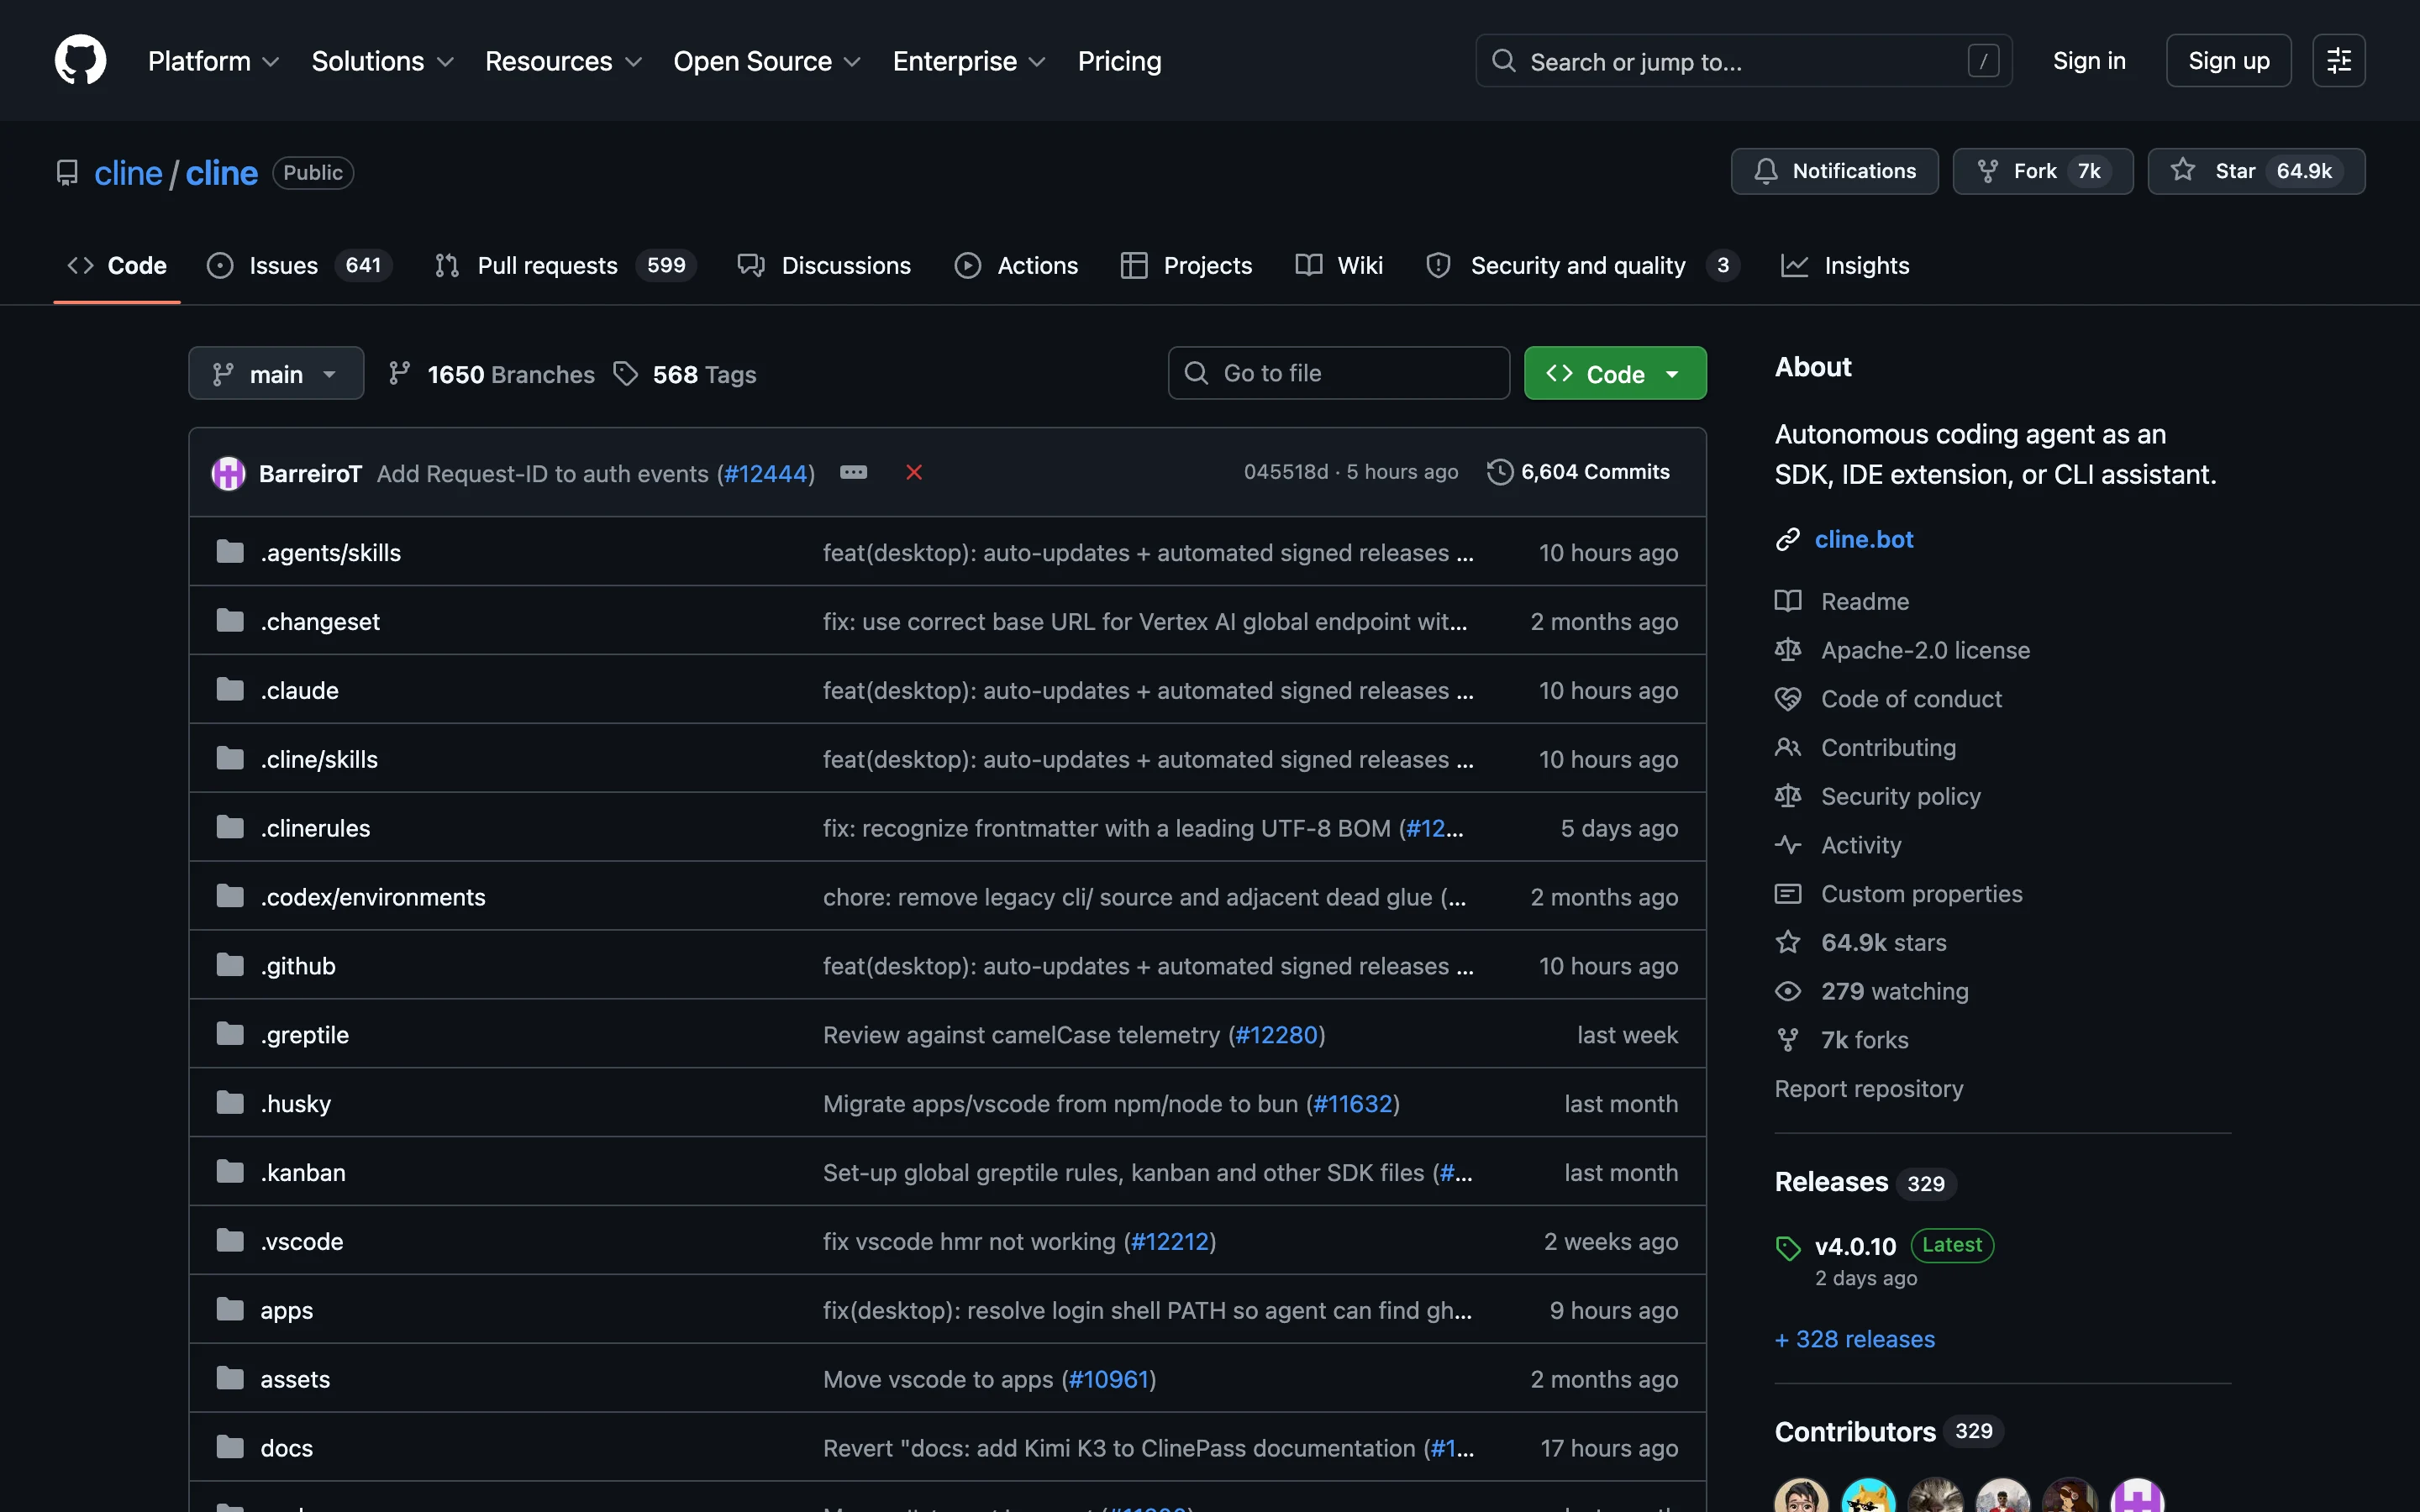The image size is (2420, 1512).
Task: Open the appearance settings sliders icon
Action: [2338, 61]
